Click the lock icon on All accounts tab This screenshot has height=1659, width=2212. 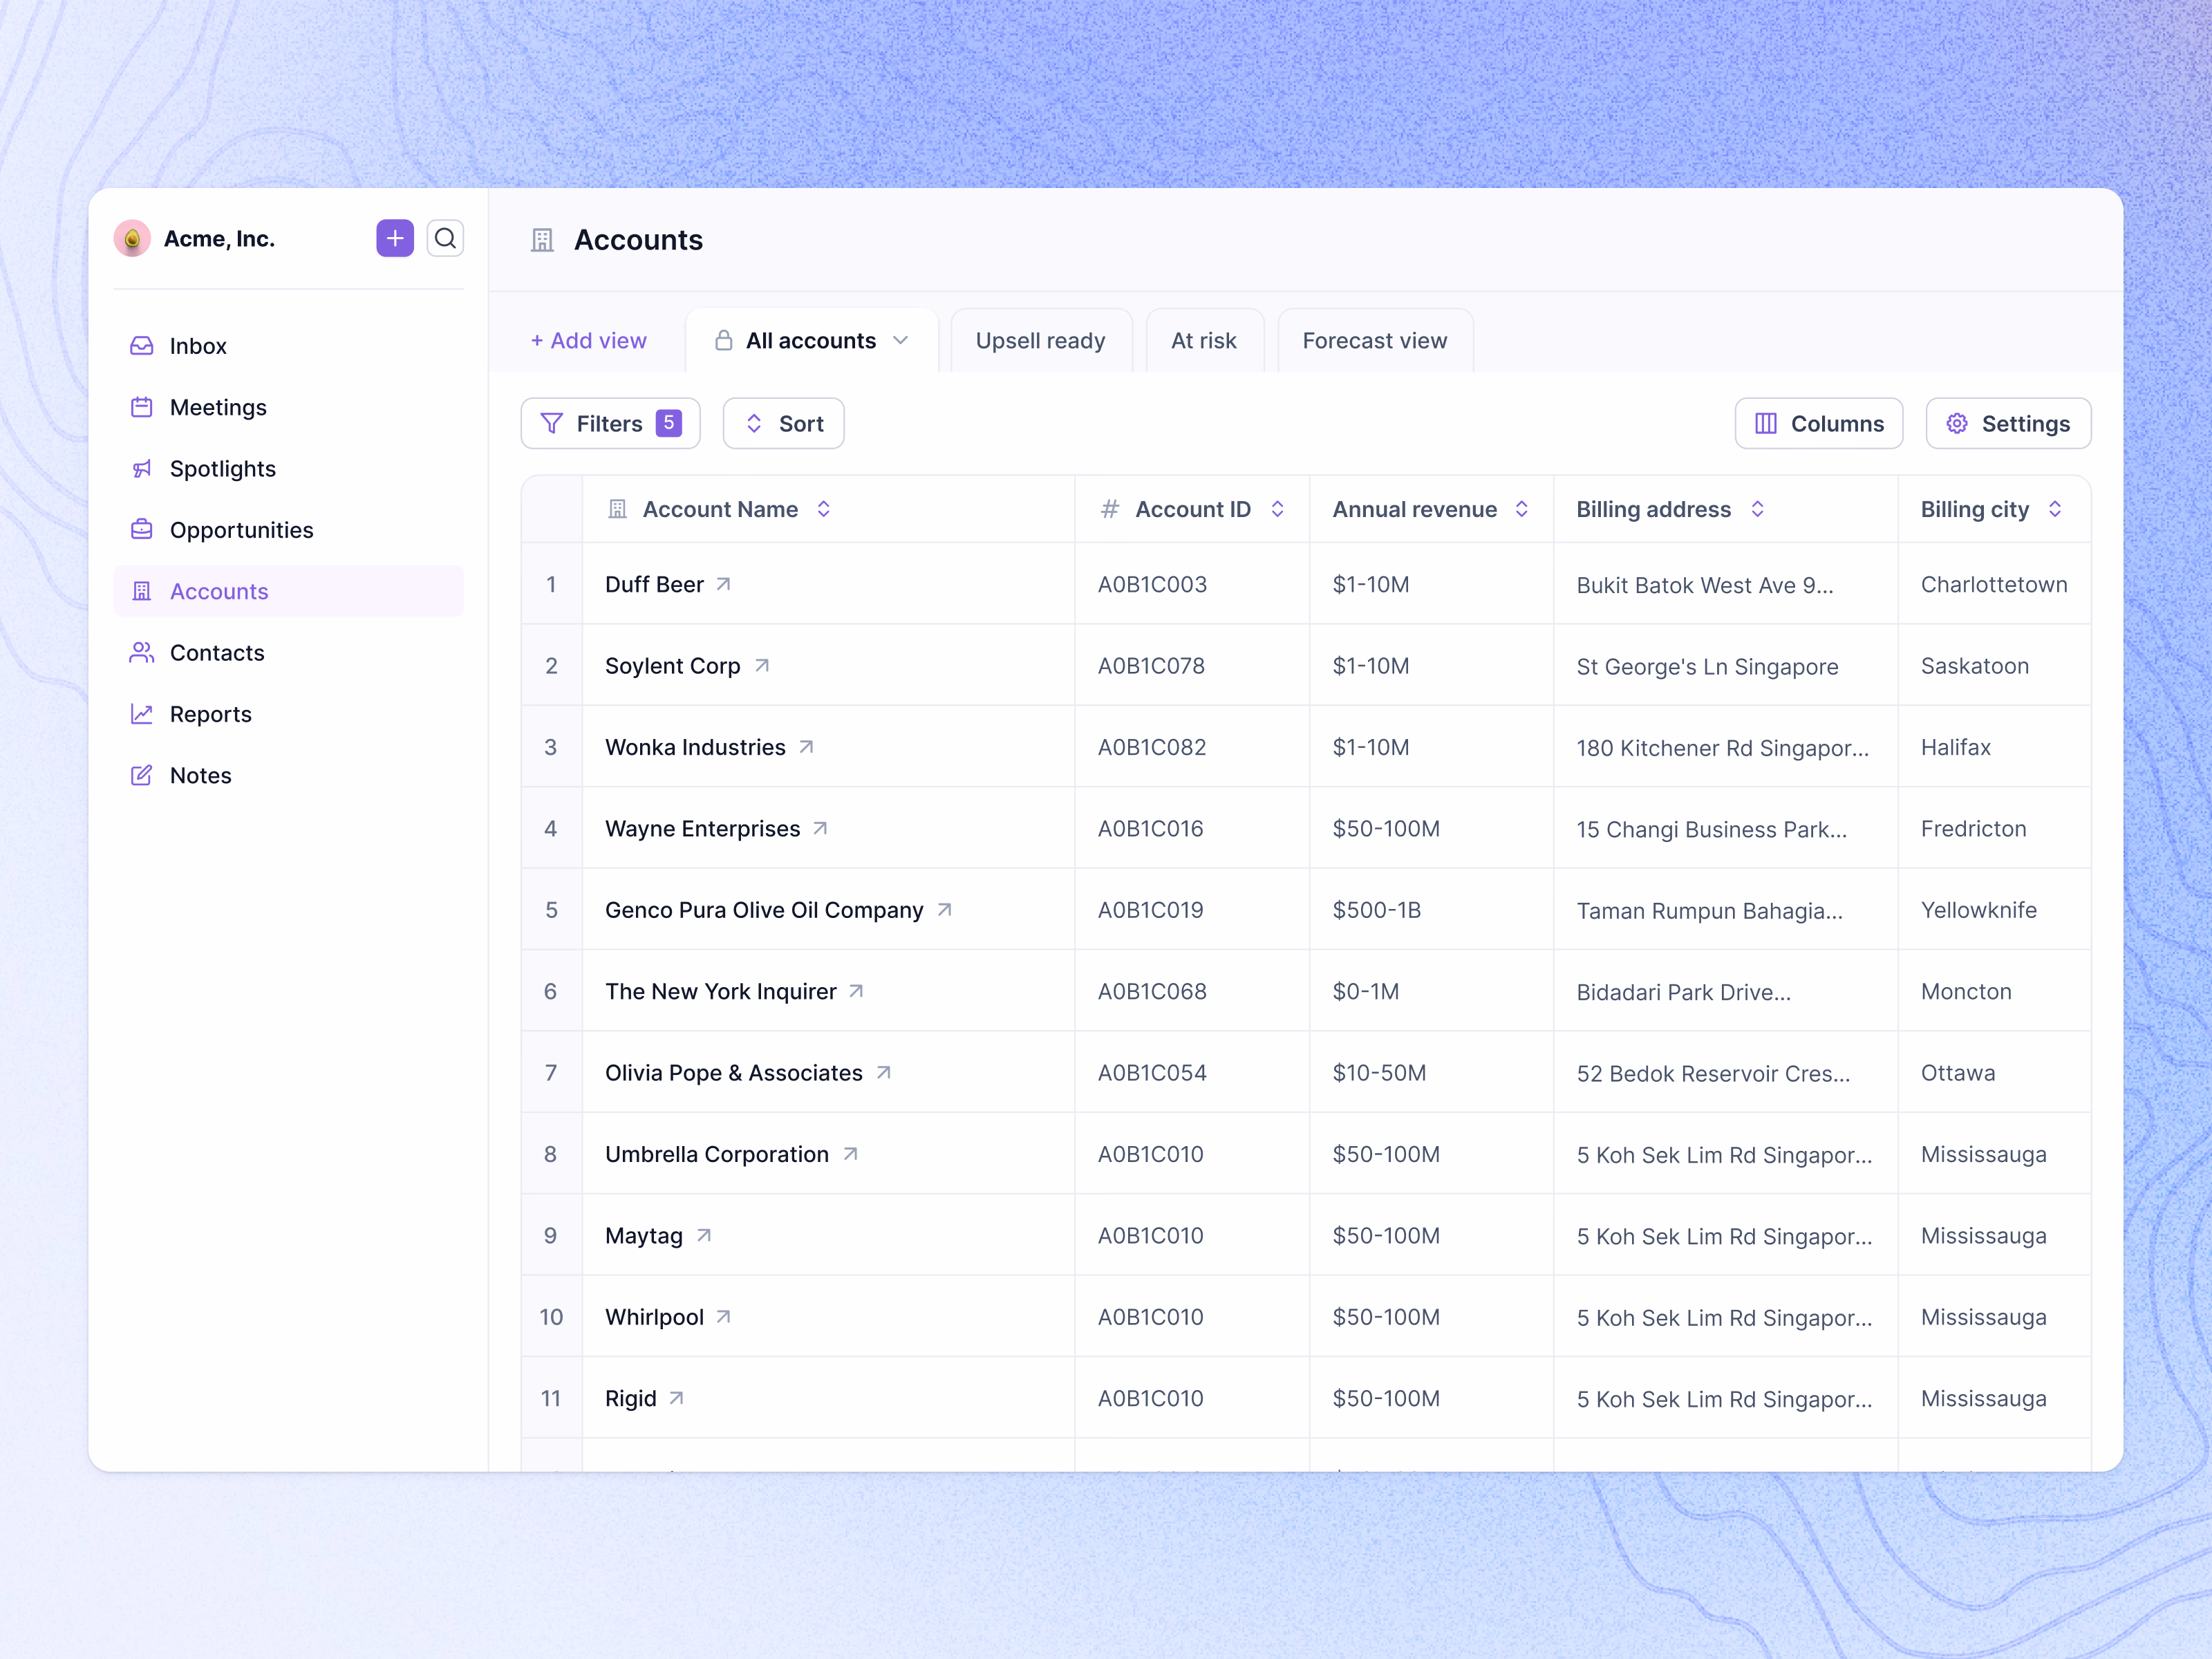723,340
